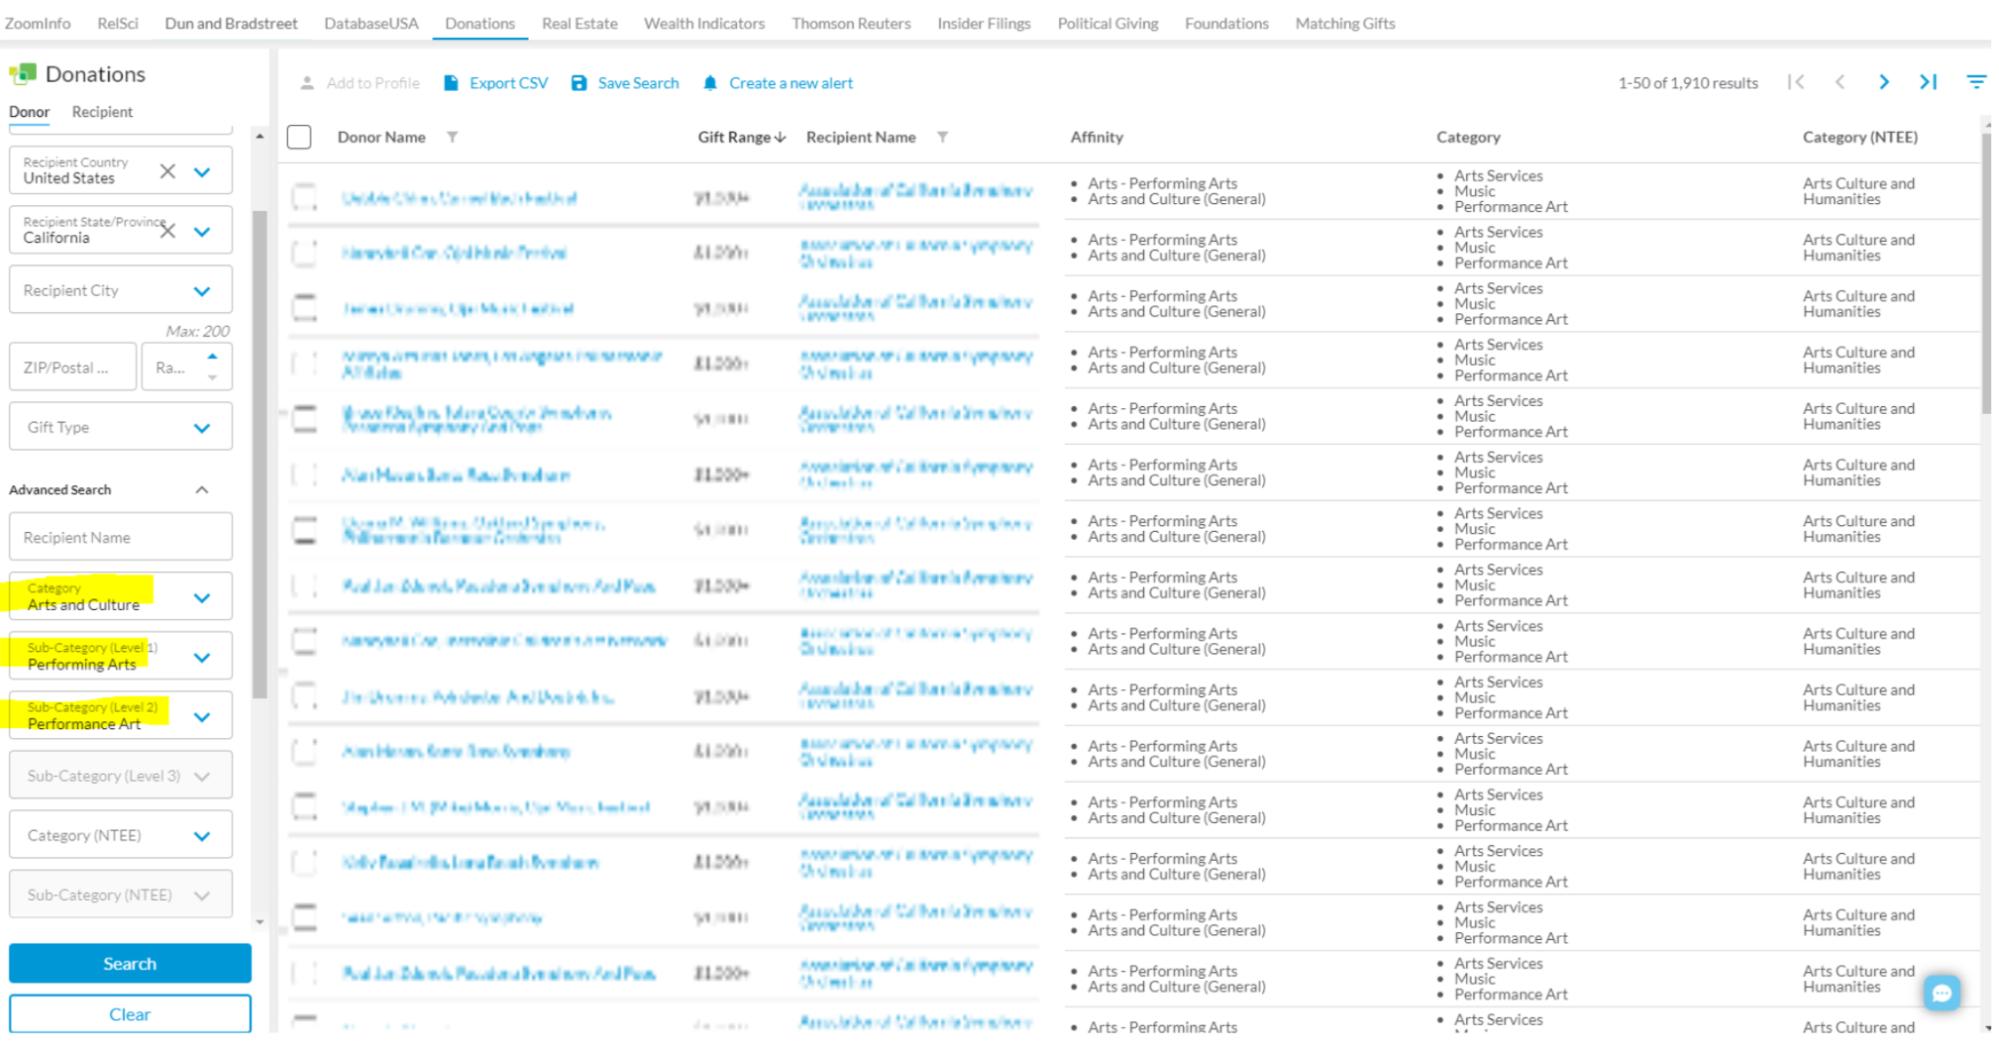The width and height of the screenshot is (1999, 1042).
Task: Select the Recipient tab
Action: point(102,112)
